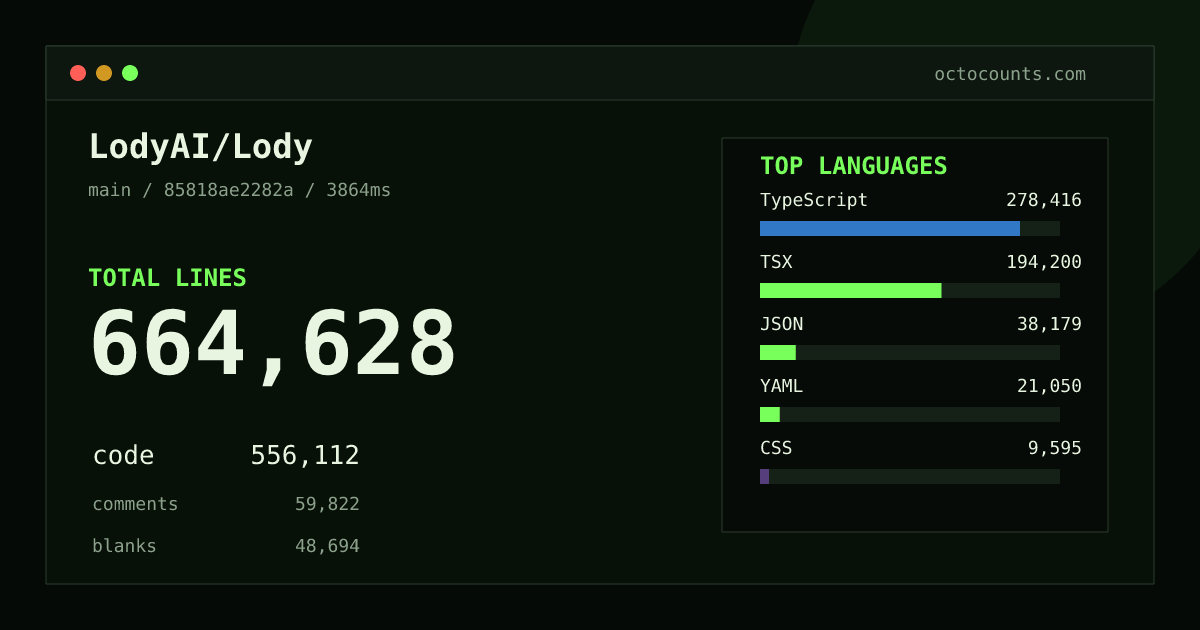Select the TSX value 194,200
The height and width of the screenshot is (630, 1200).
(1044, 262)
